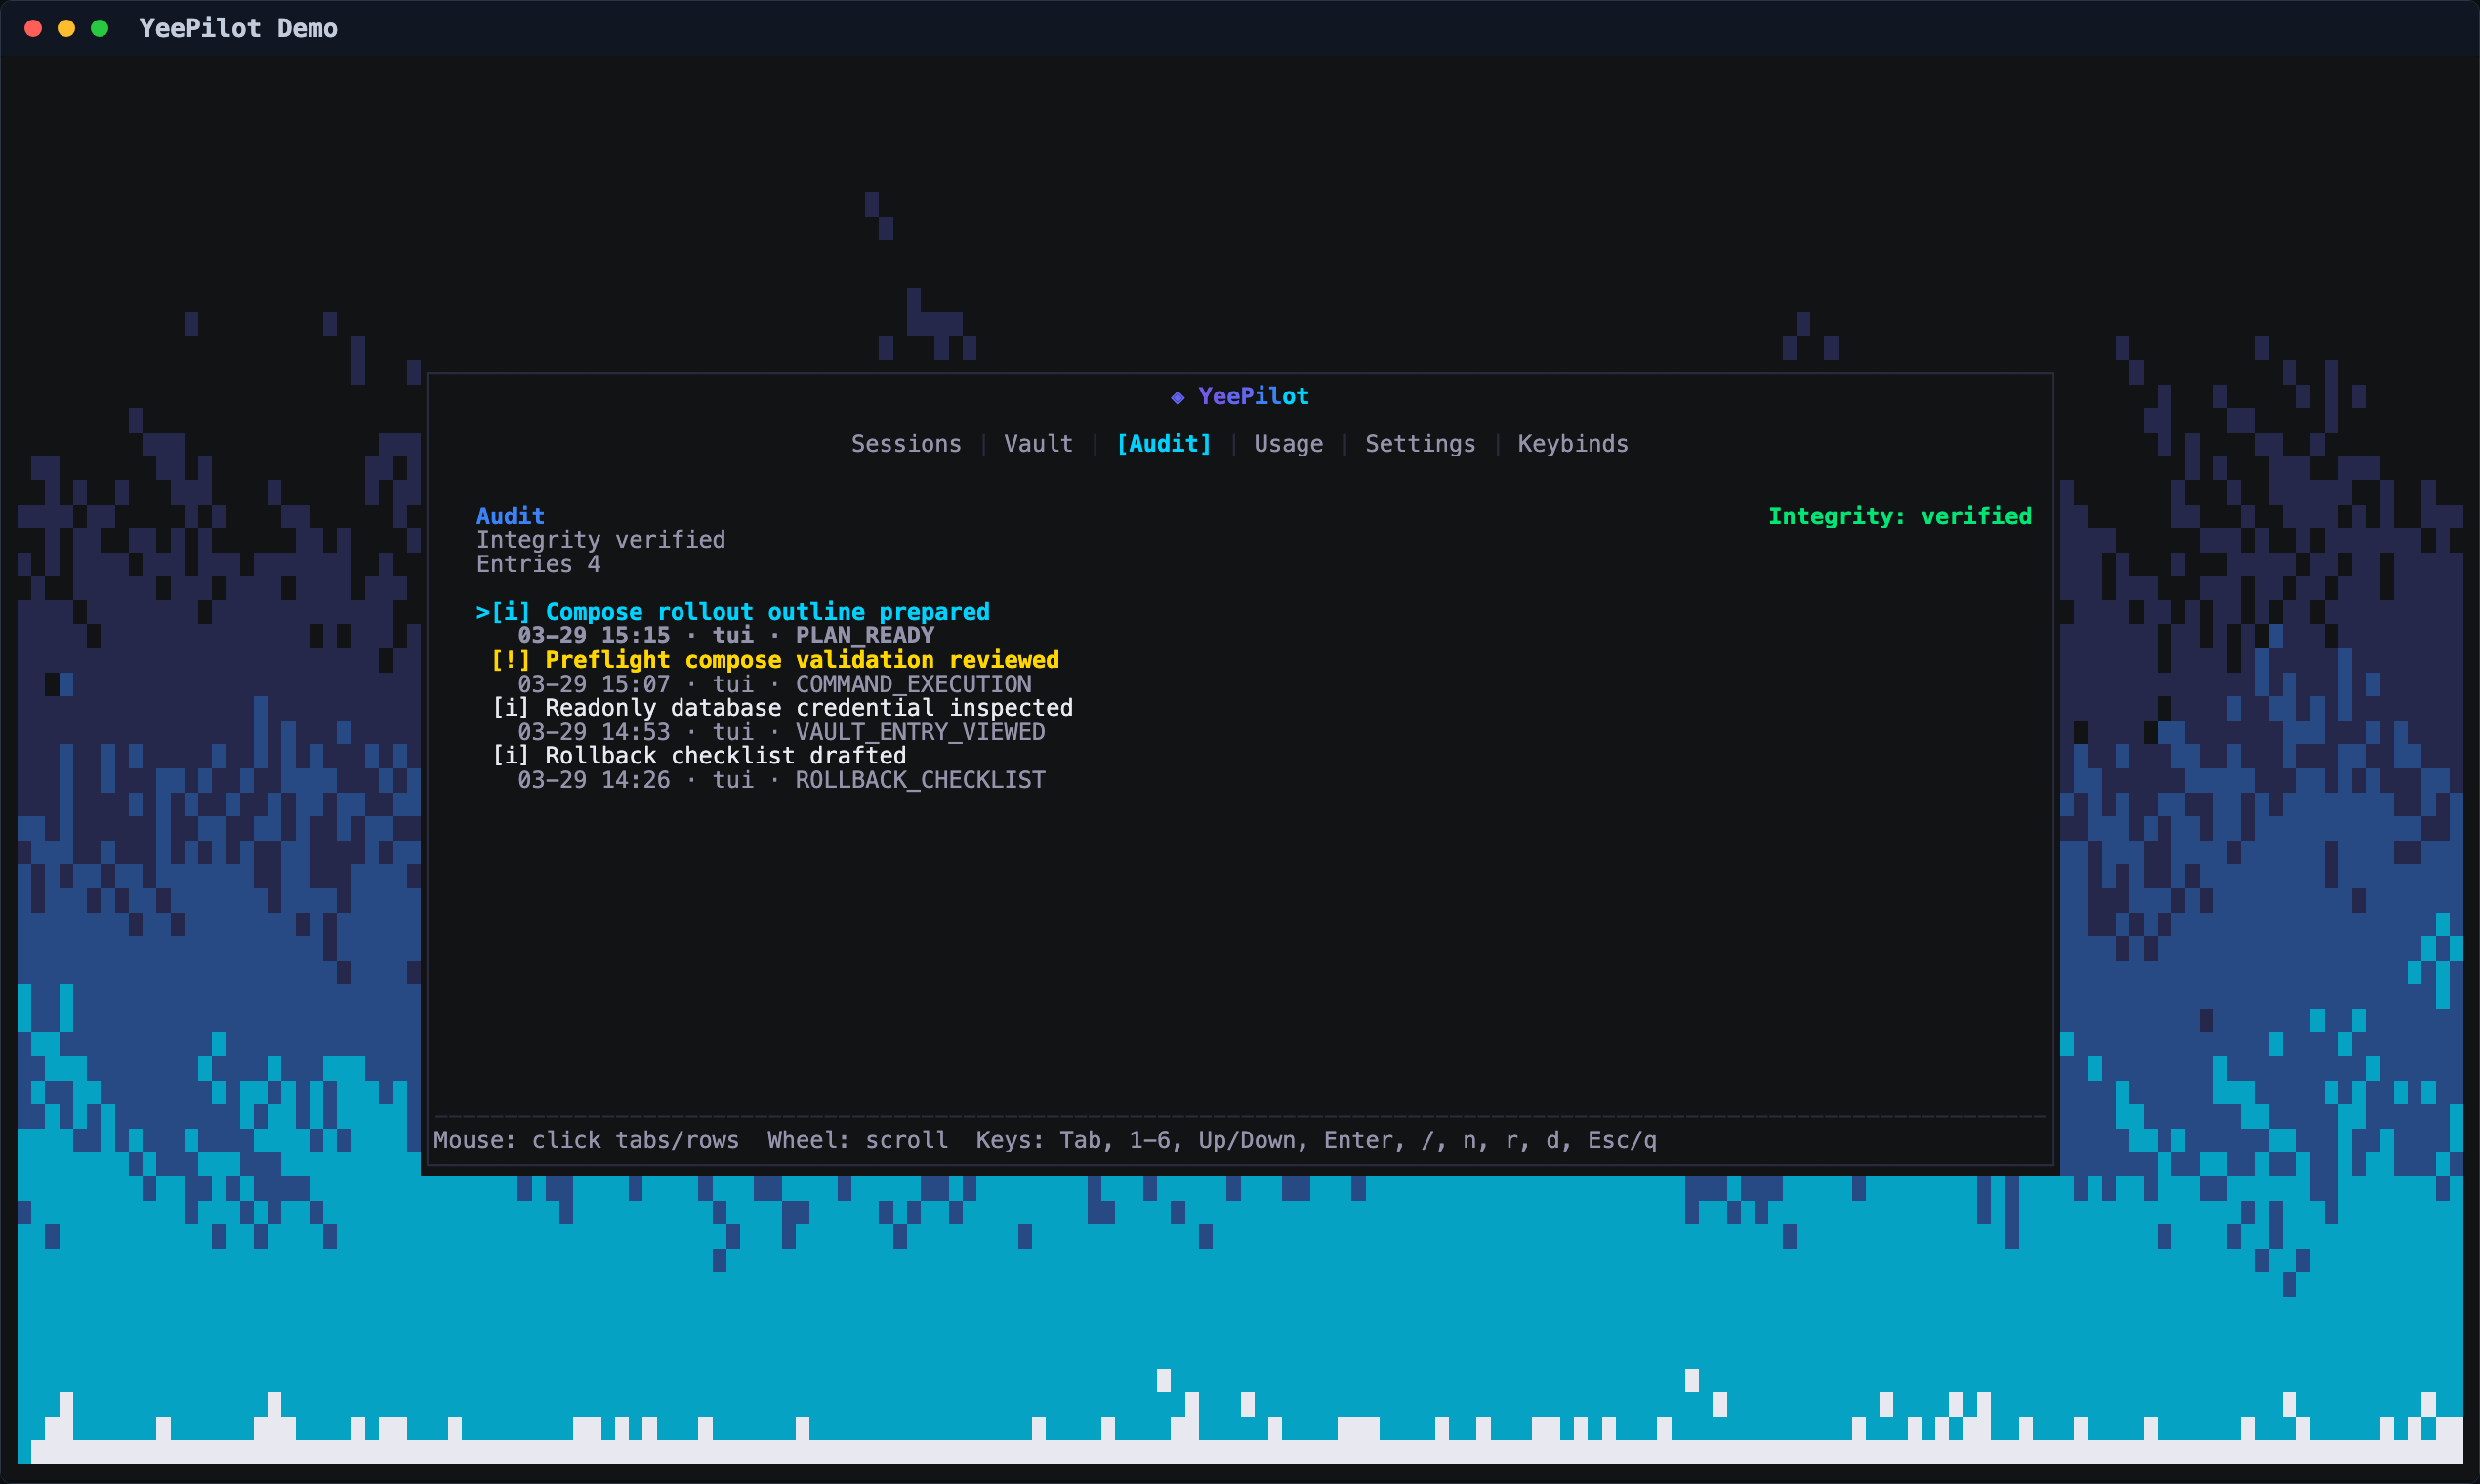The image size is (2480, 1484).
Task: Maximize the window with the green button
Action: click(99, 28)
